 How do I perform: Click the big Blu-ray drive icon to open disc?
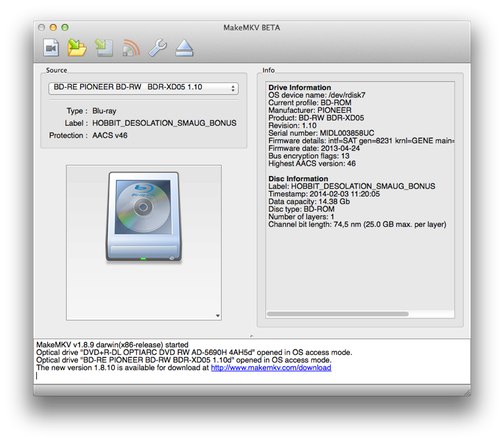tap(143, 216)
